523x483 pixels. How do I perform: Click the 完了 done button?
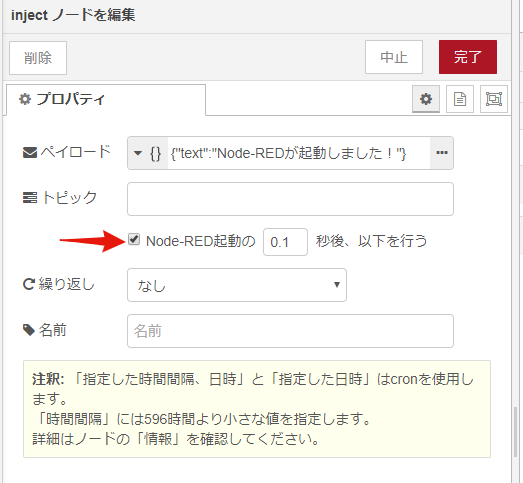point(468,57)
